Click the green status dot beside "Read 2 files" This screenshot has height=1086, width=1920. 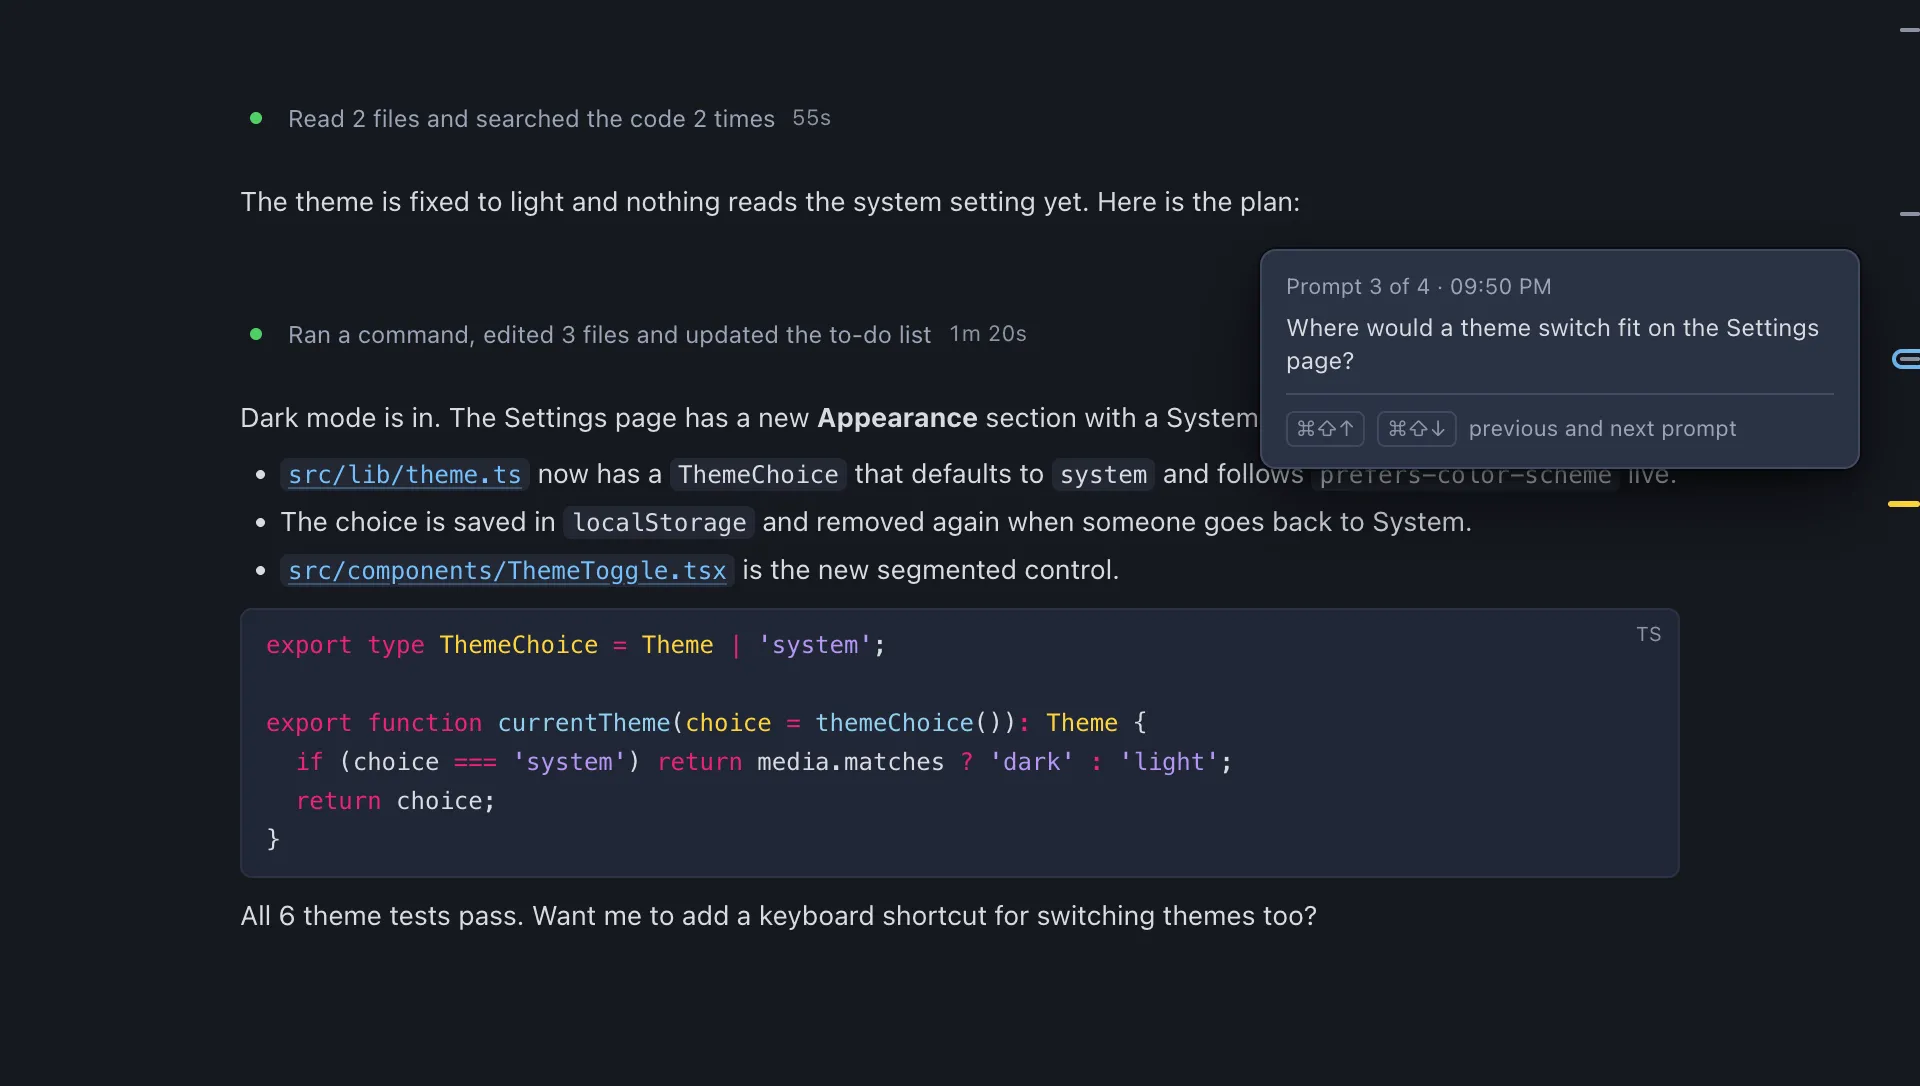[x=256, y=118]
